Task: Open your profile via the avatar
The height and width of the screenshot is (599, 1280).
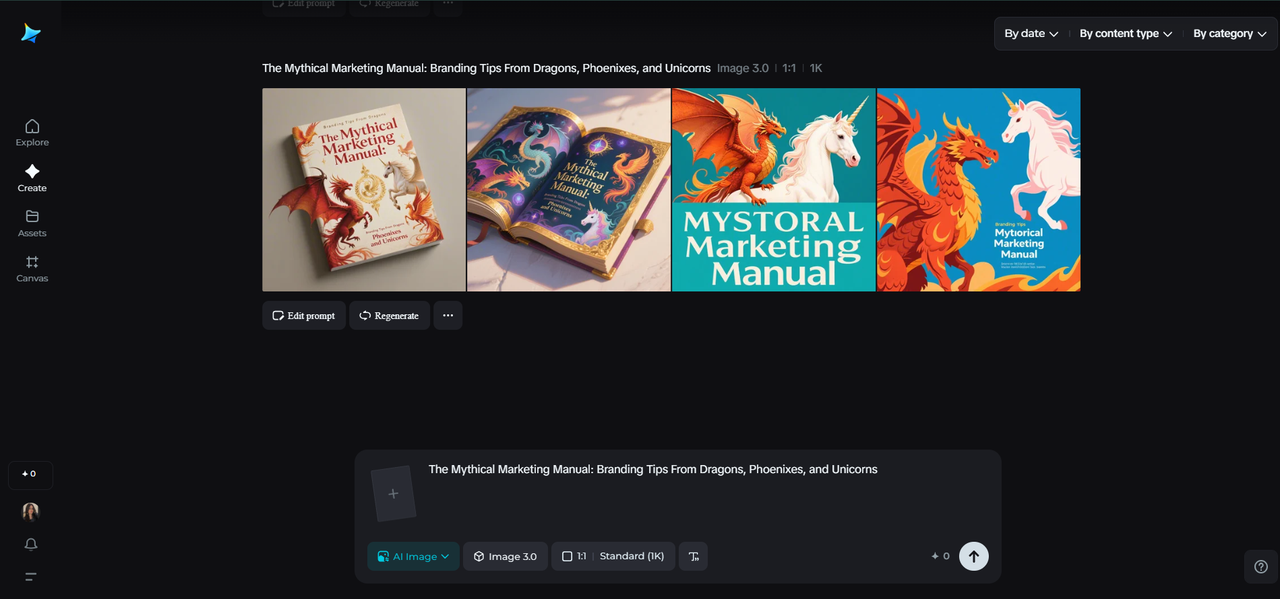Action: tap(30, 511)
